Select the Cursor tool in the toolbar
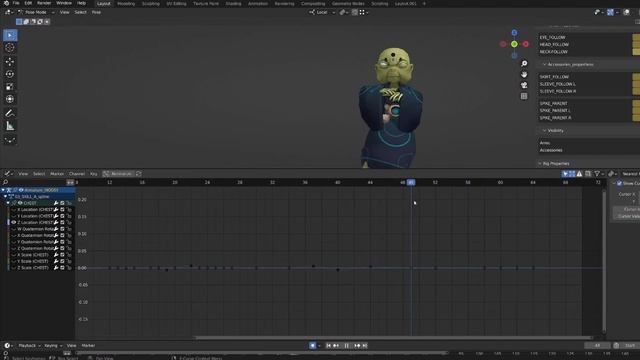The image size is (640, 360). pyautogui.click(x=10, y=48)
